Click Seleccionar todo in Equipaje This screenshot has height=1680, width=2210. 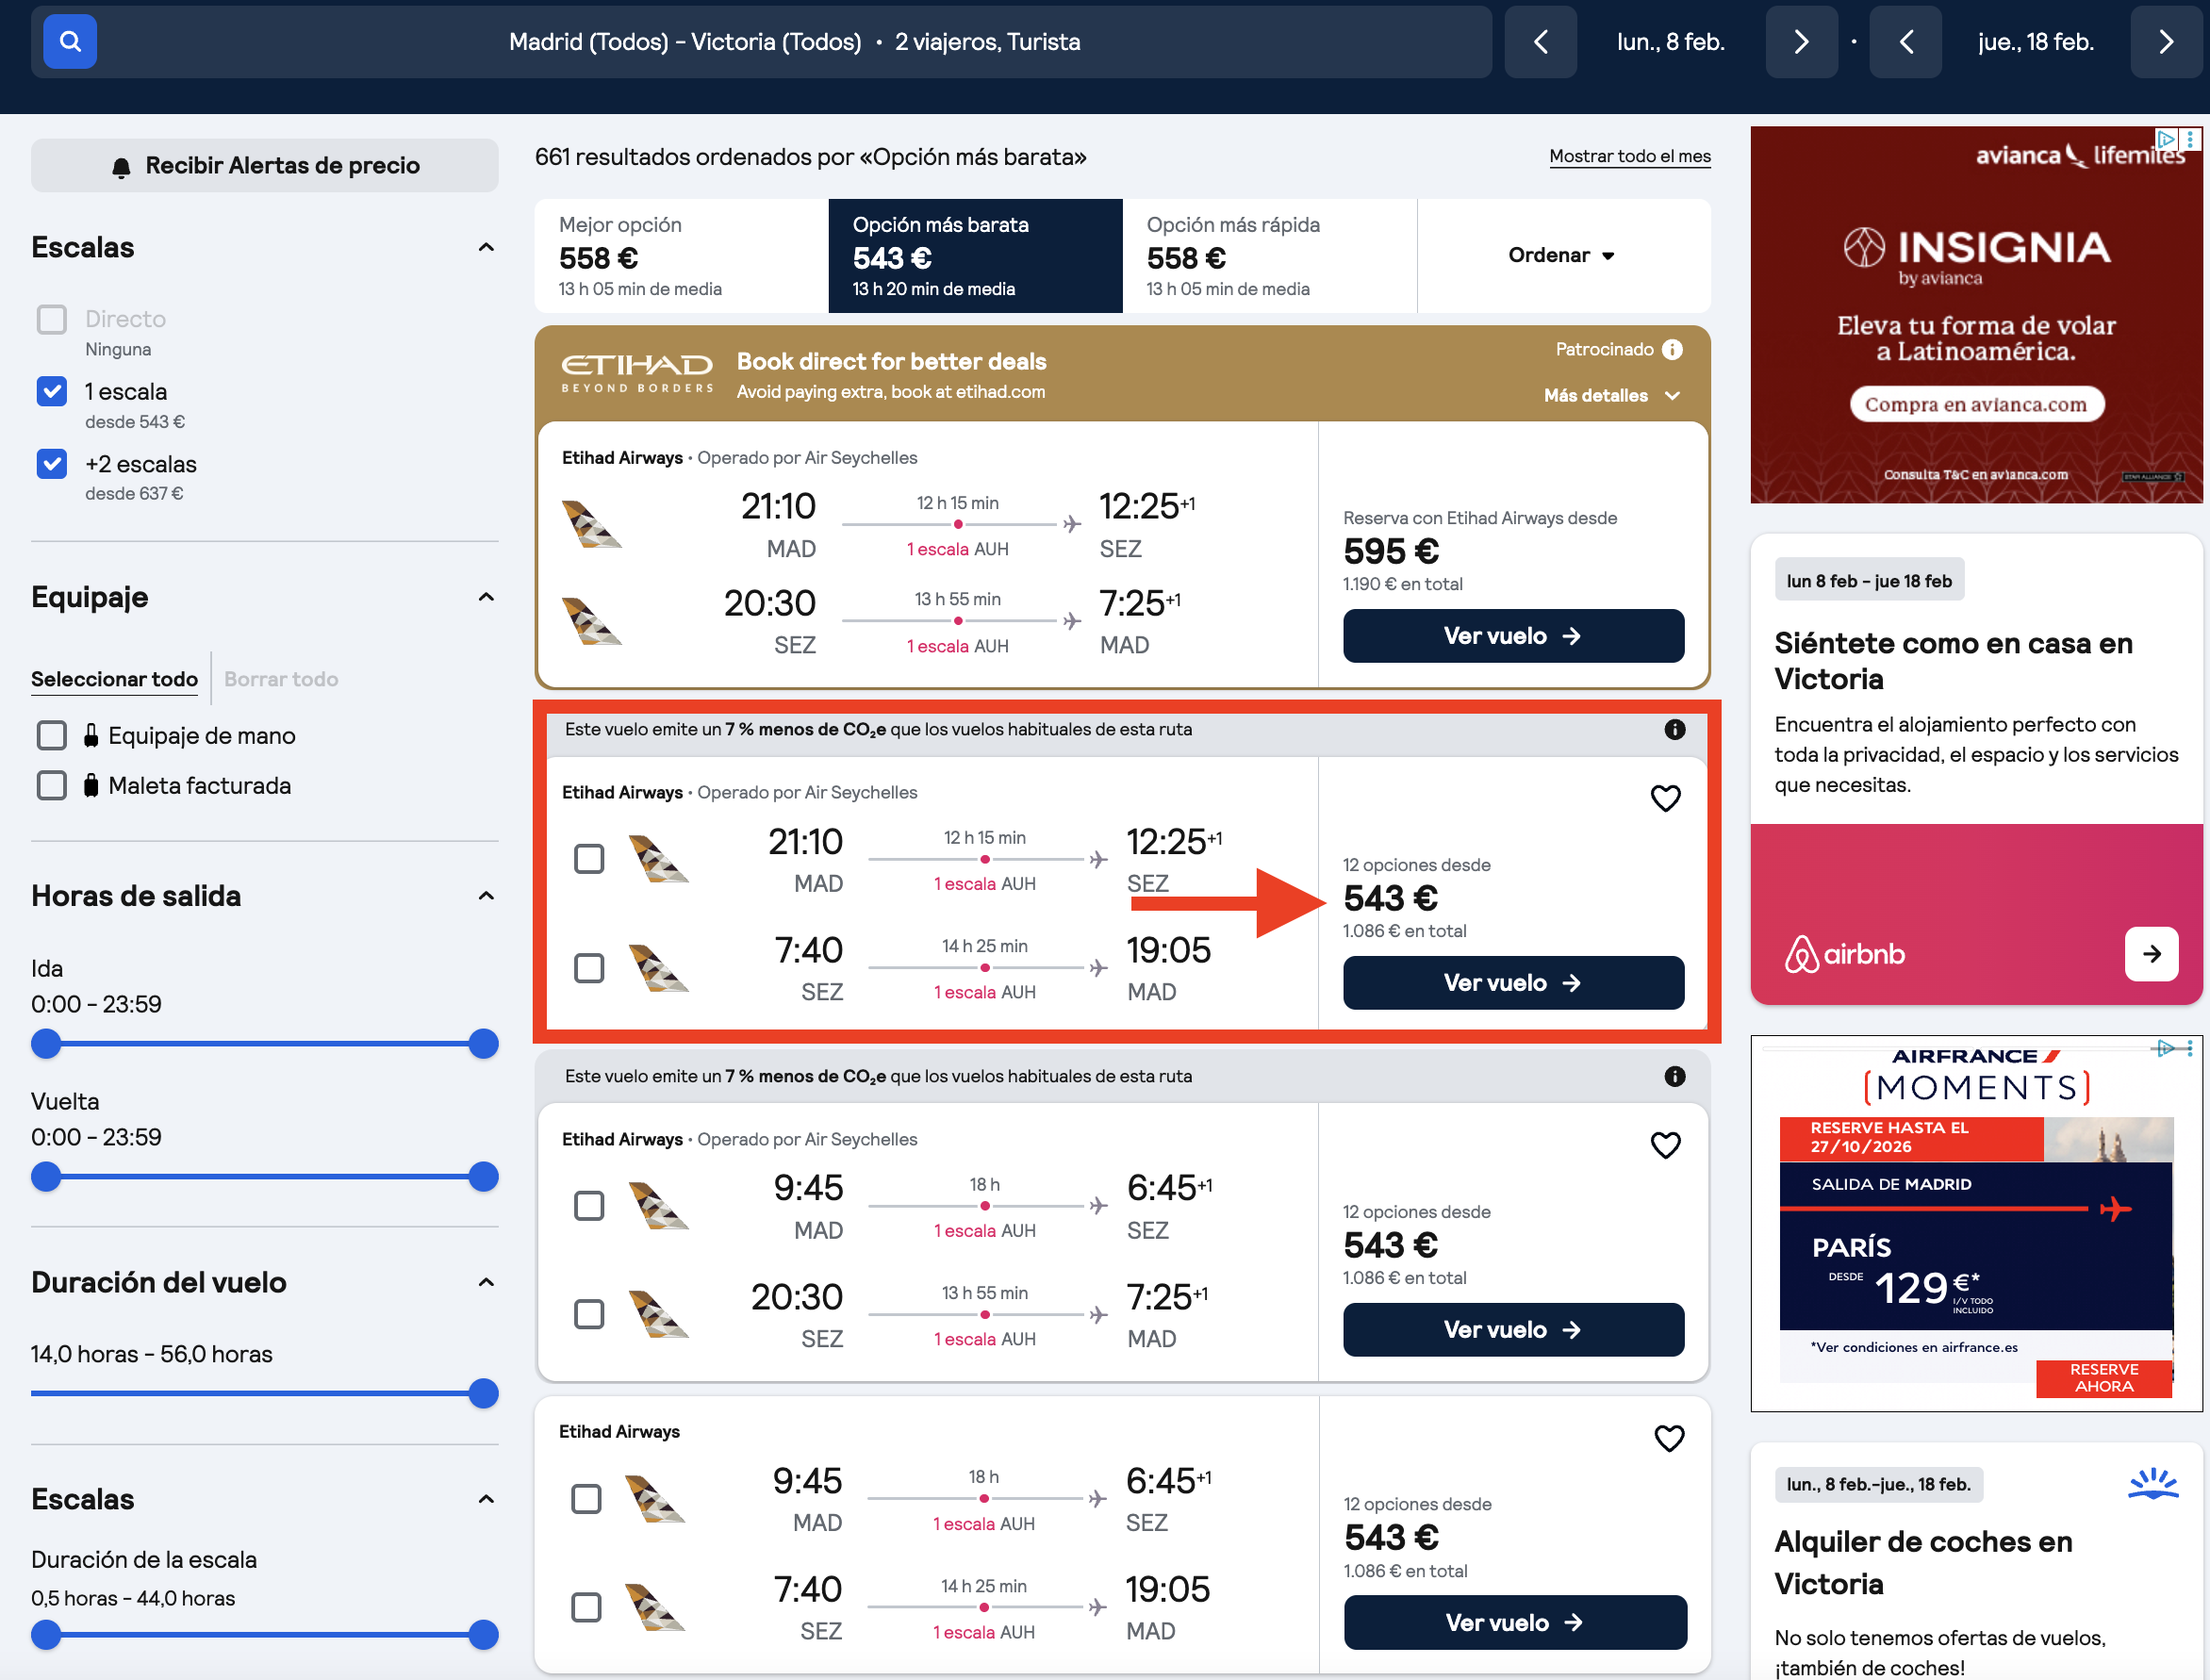[x=114, y=679]
